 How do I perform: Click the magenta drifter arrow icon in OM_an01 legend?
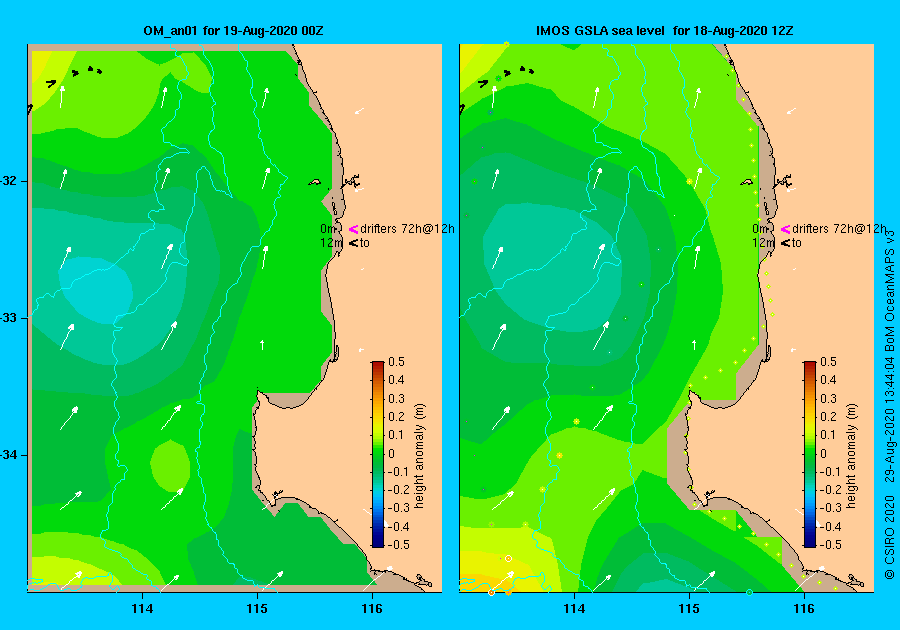click(353, 229)
